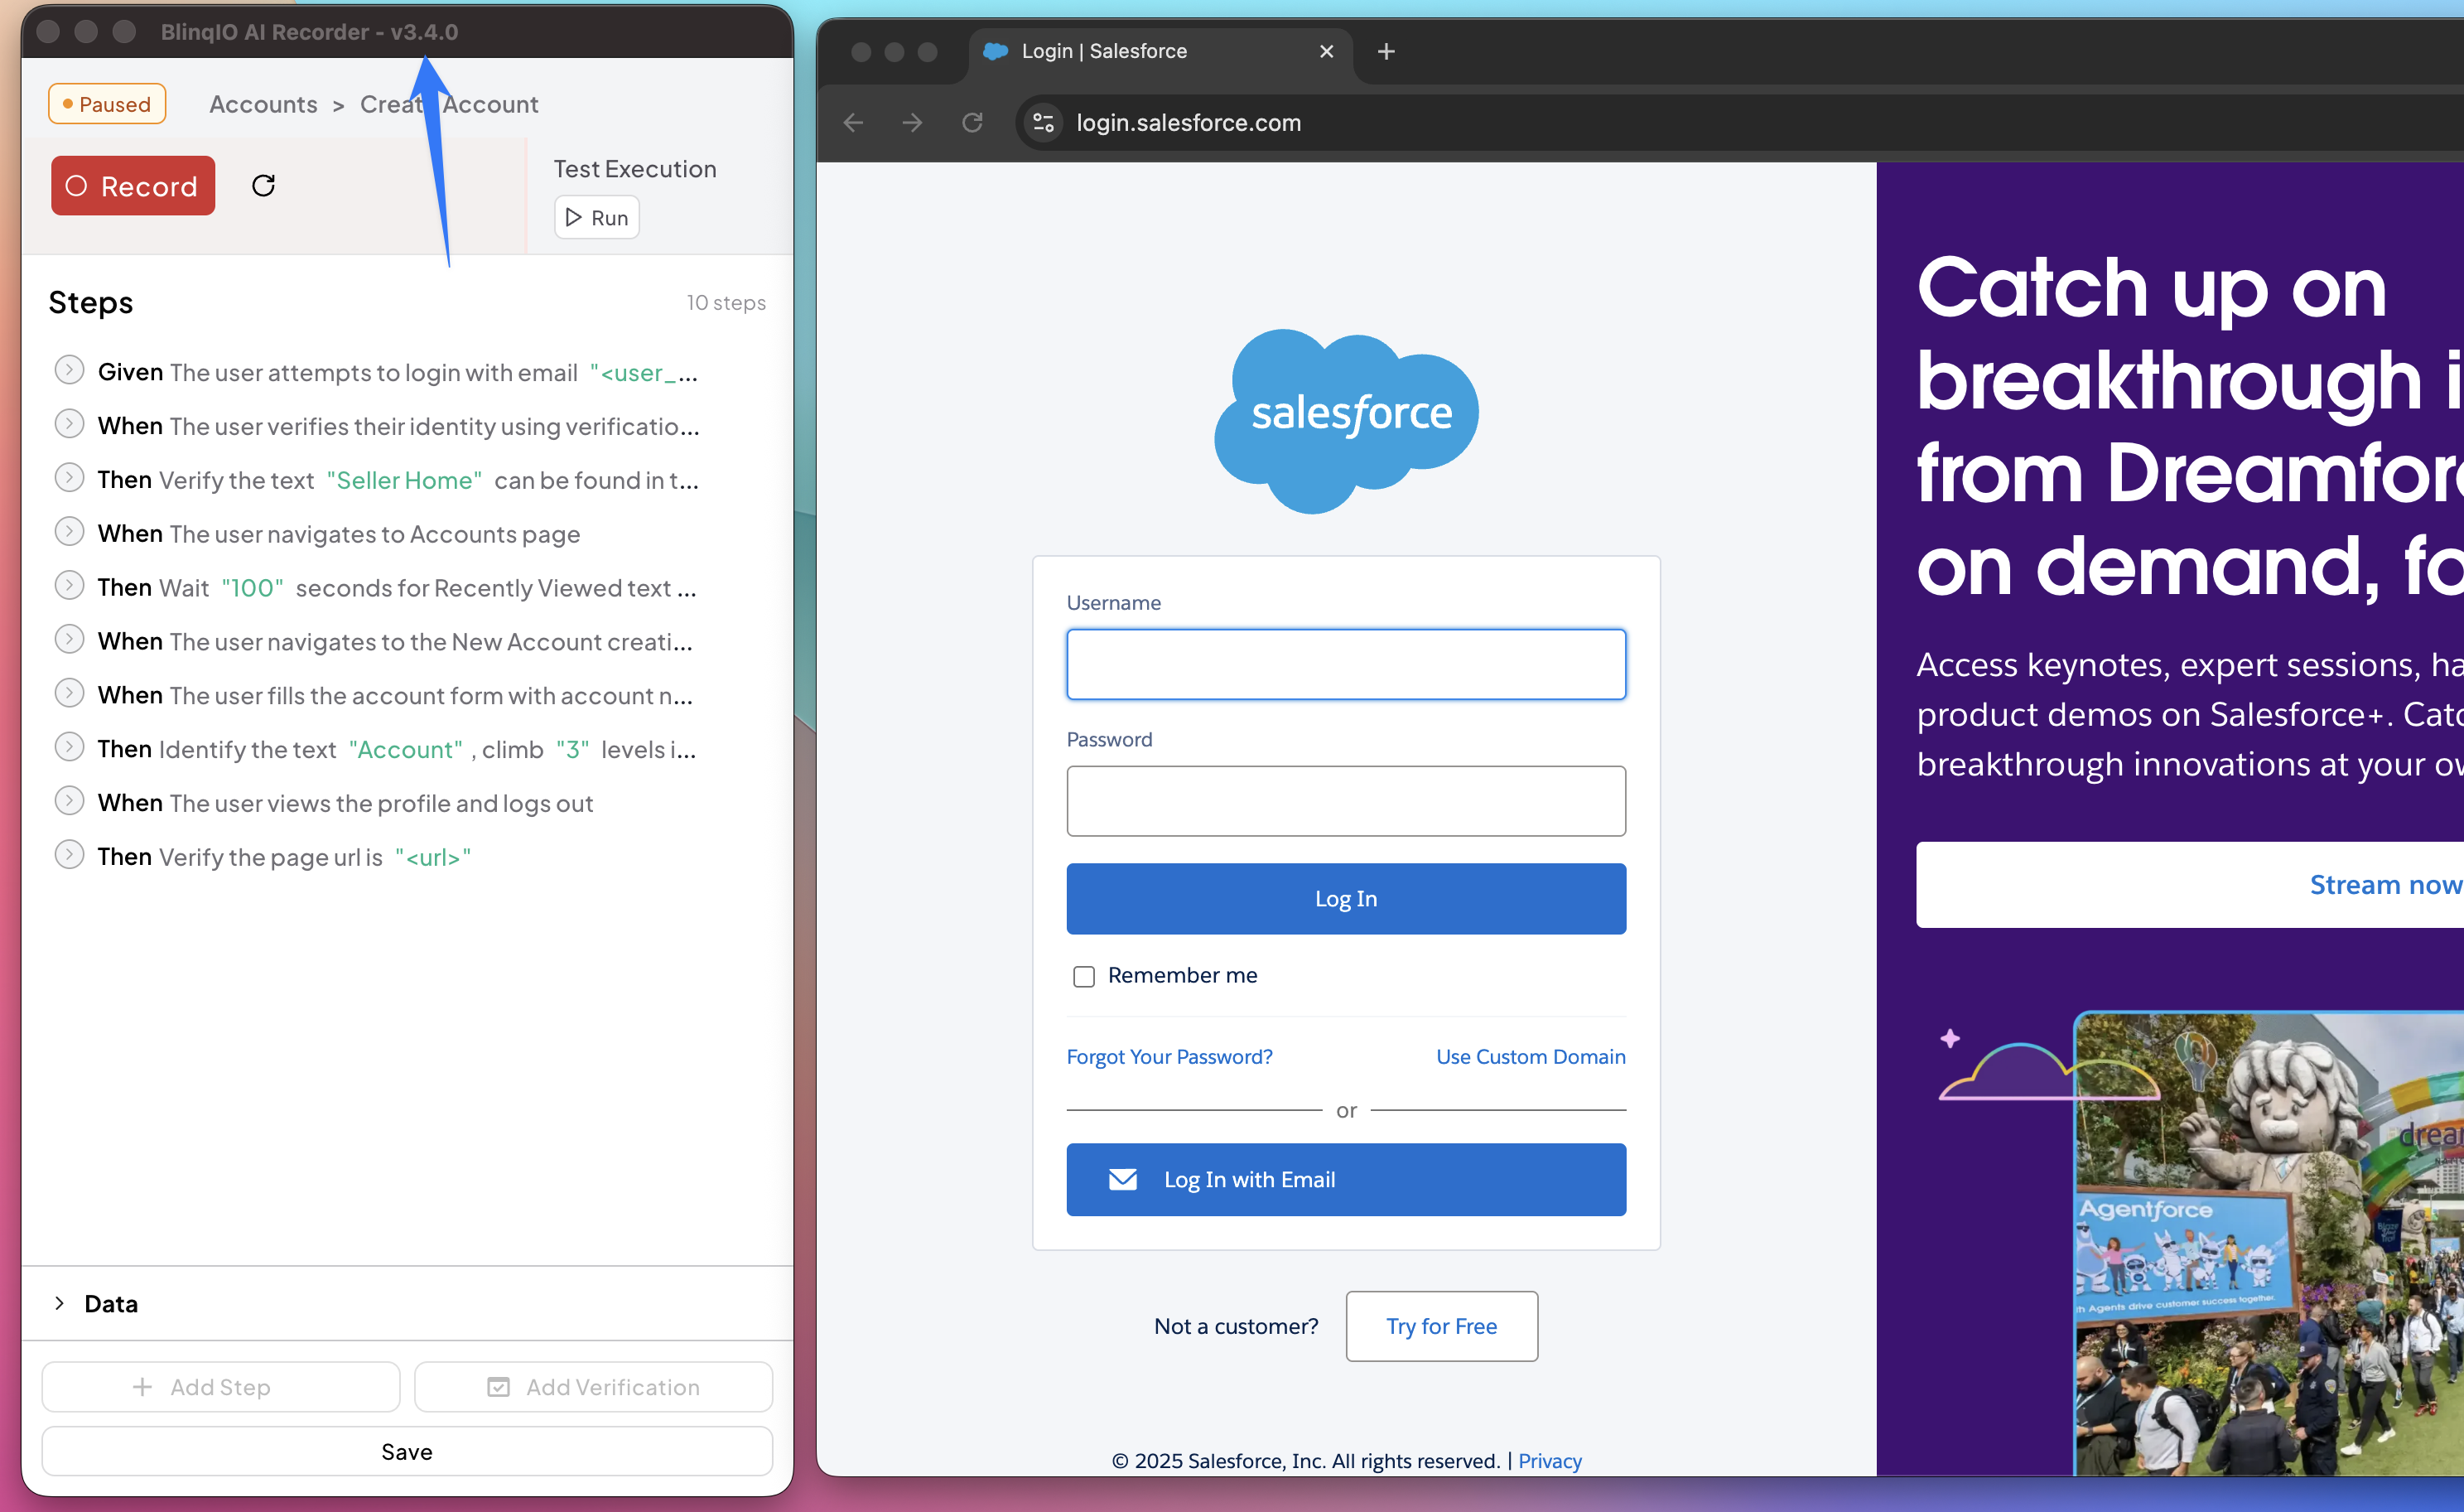
Task: Open a new browser tab
Action: click(x=1386, y=51)
